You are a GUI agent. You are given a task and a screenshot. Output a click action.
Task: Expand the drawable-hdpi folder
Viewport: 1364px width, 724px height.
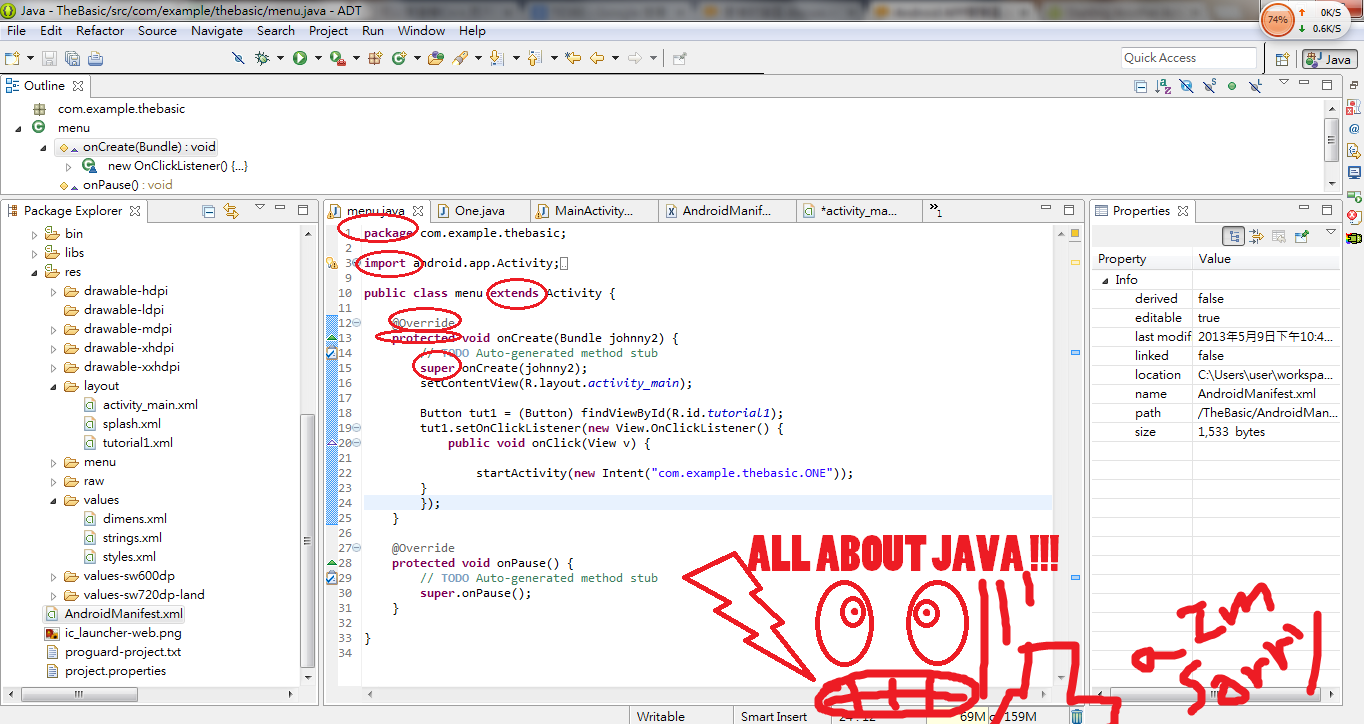(x=54, y=291)
